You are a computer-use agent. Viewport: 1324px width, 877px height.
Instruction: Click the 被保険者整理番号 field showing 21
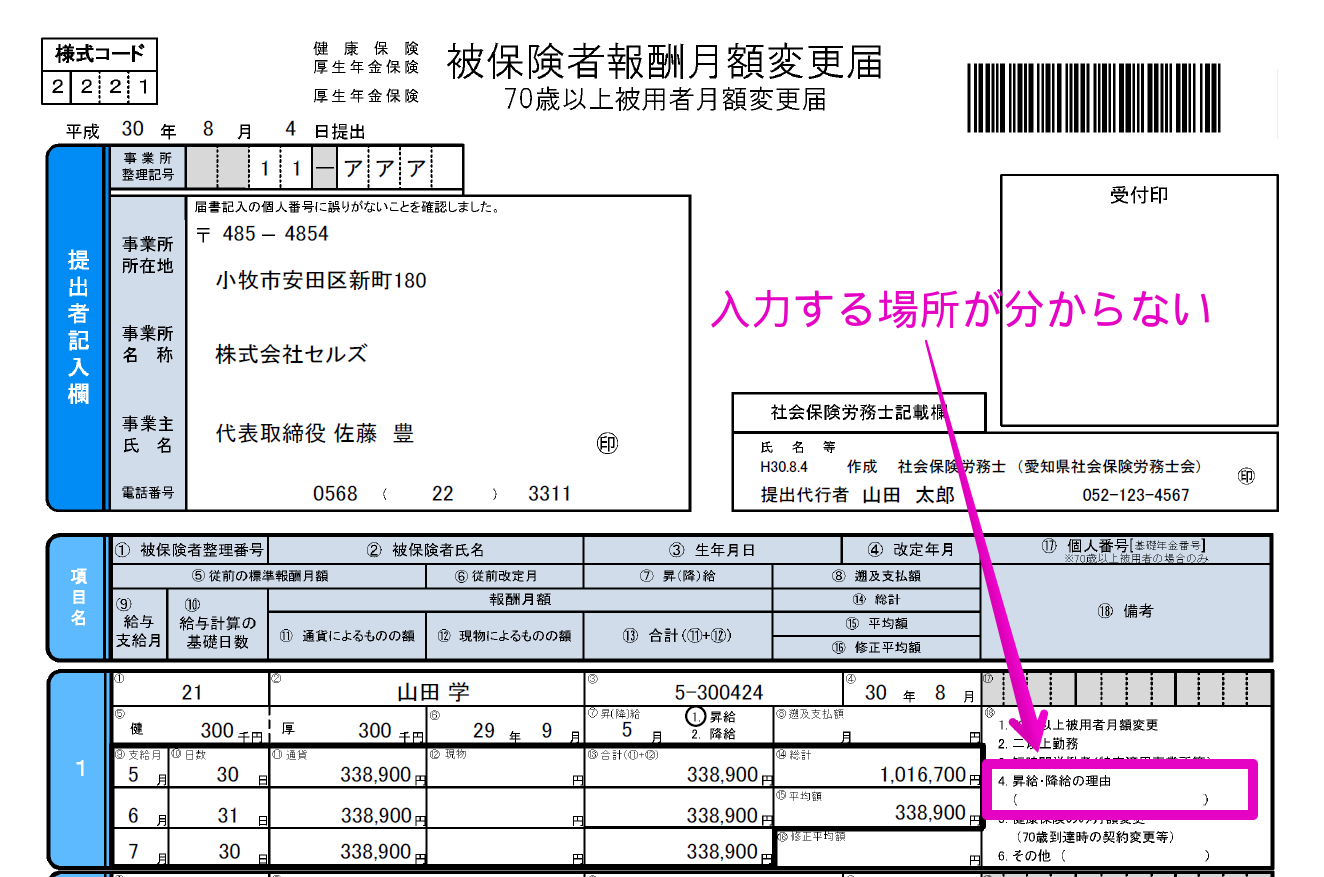click(x=192, y=693)
